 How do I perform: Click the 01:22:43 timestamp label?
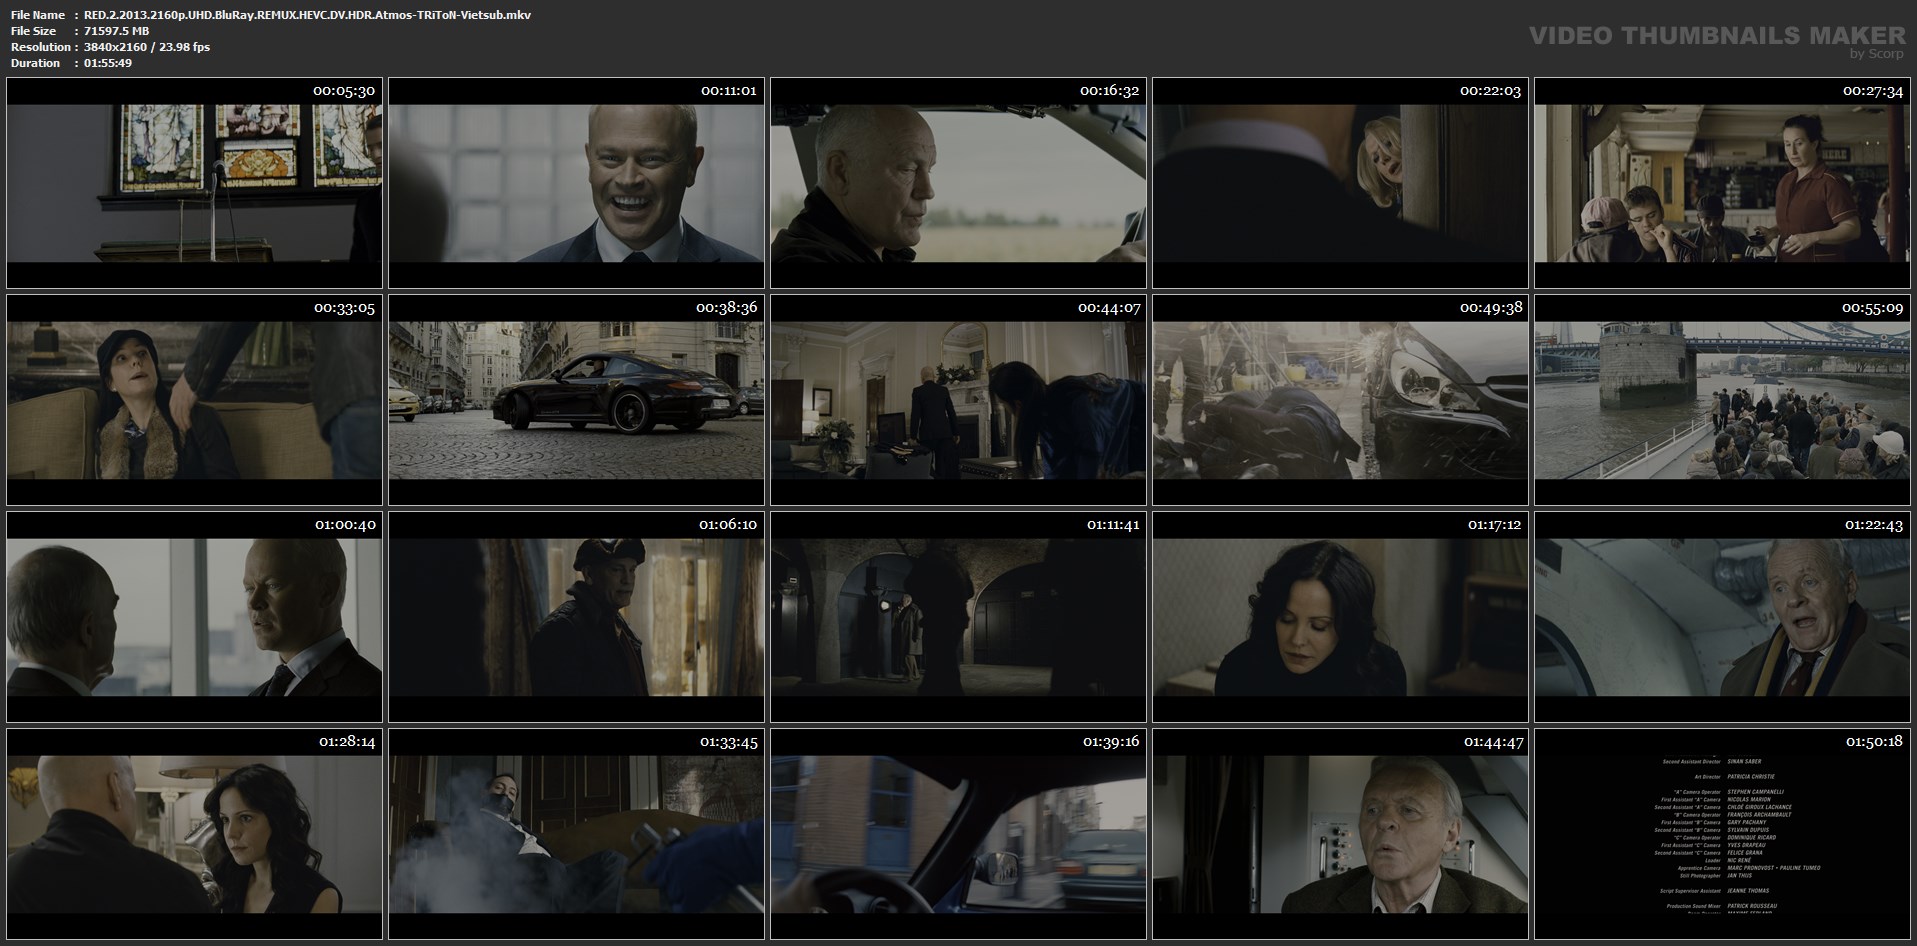click(1872, 525)
